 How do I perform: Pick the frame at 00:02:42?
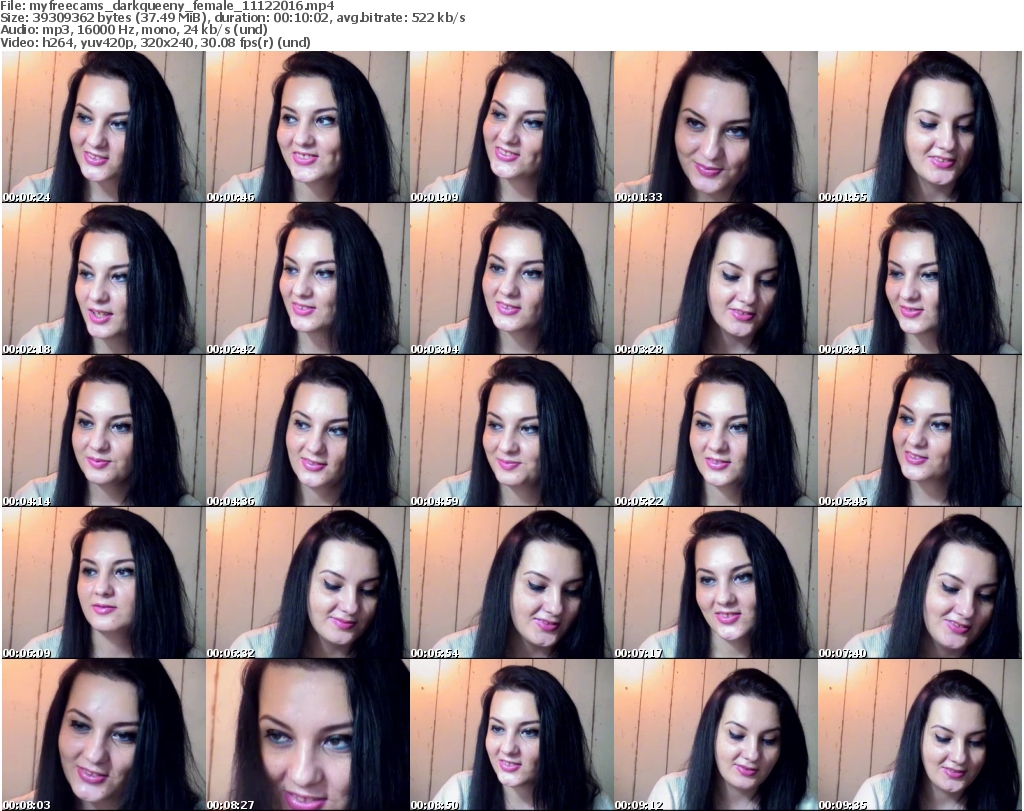click(x=307, y=279)
